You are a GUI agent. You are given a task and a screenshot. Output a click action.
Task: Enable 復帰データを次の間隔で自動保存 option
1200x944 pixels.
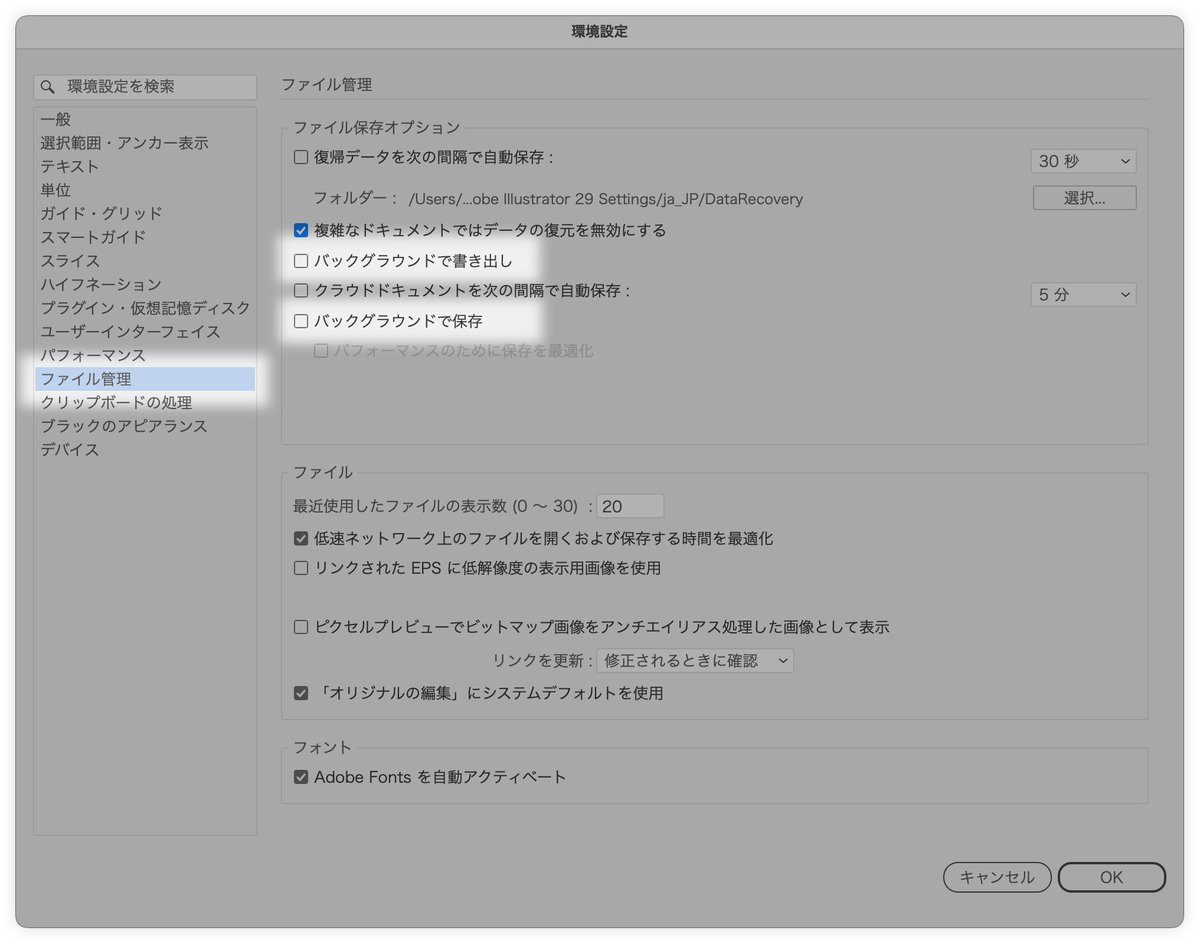coord(301,157)
